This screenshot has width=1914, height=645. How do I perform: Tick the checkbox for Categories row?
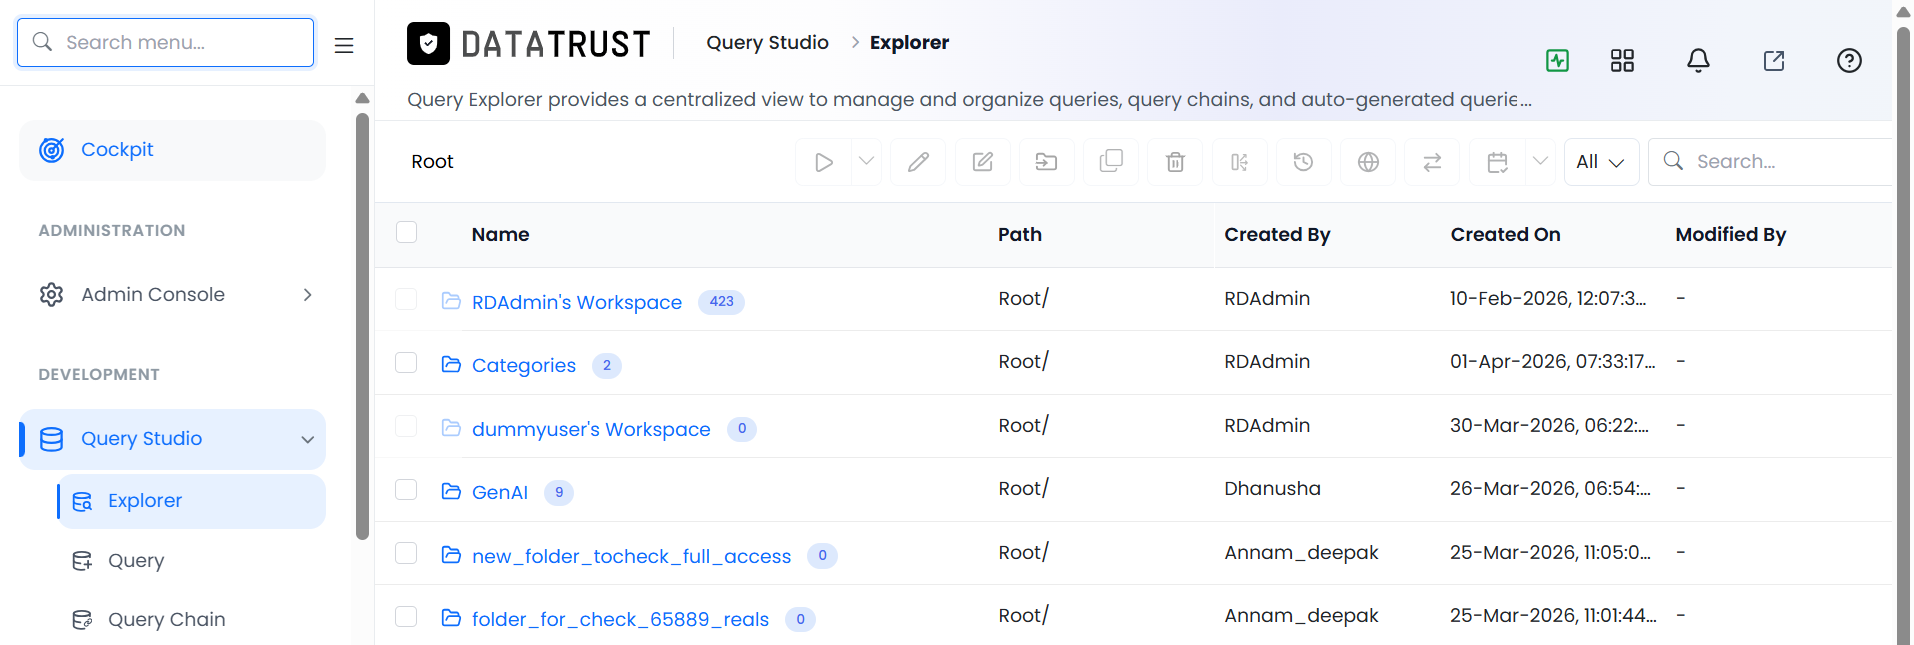(406, 362)
